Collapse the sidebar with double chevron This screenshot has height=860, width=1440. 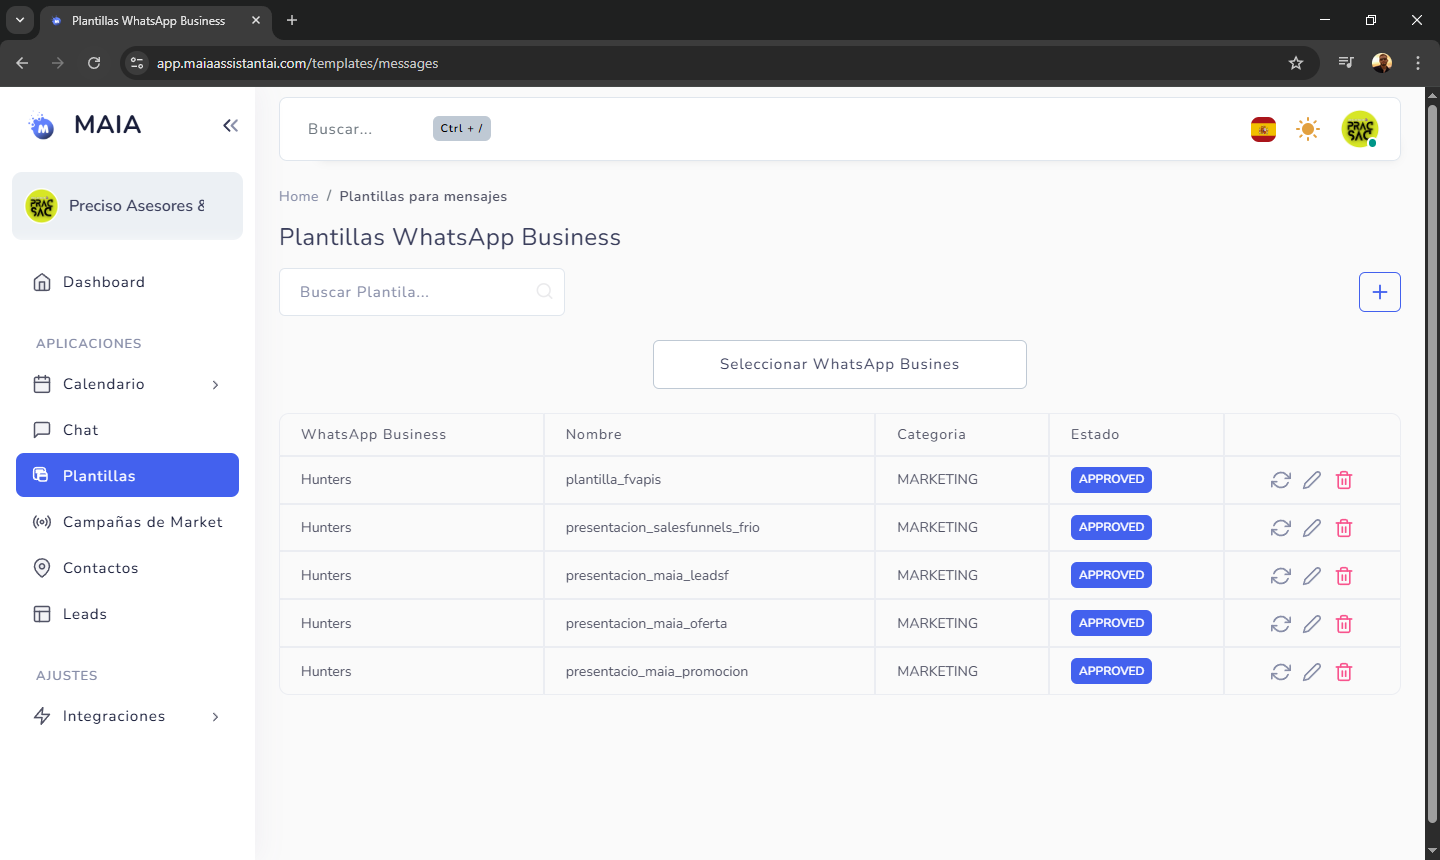tap(230, 125)
